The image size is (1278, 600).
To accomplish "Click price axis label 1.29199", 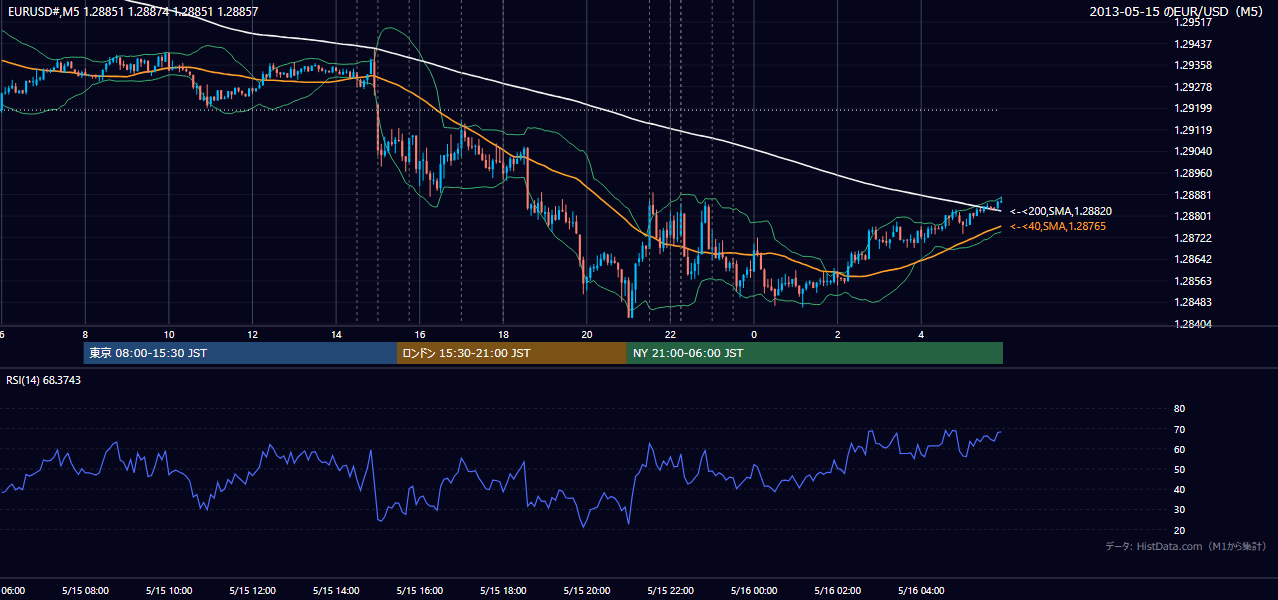I will point(1193,109).
